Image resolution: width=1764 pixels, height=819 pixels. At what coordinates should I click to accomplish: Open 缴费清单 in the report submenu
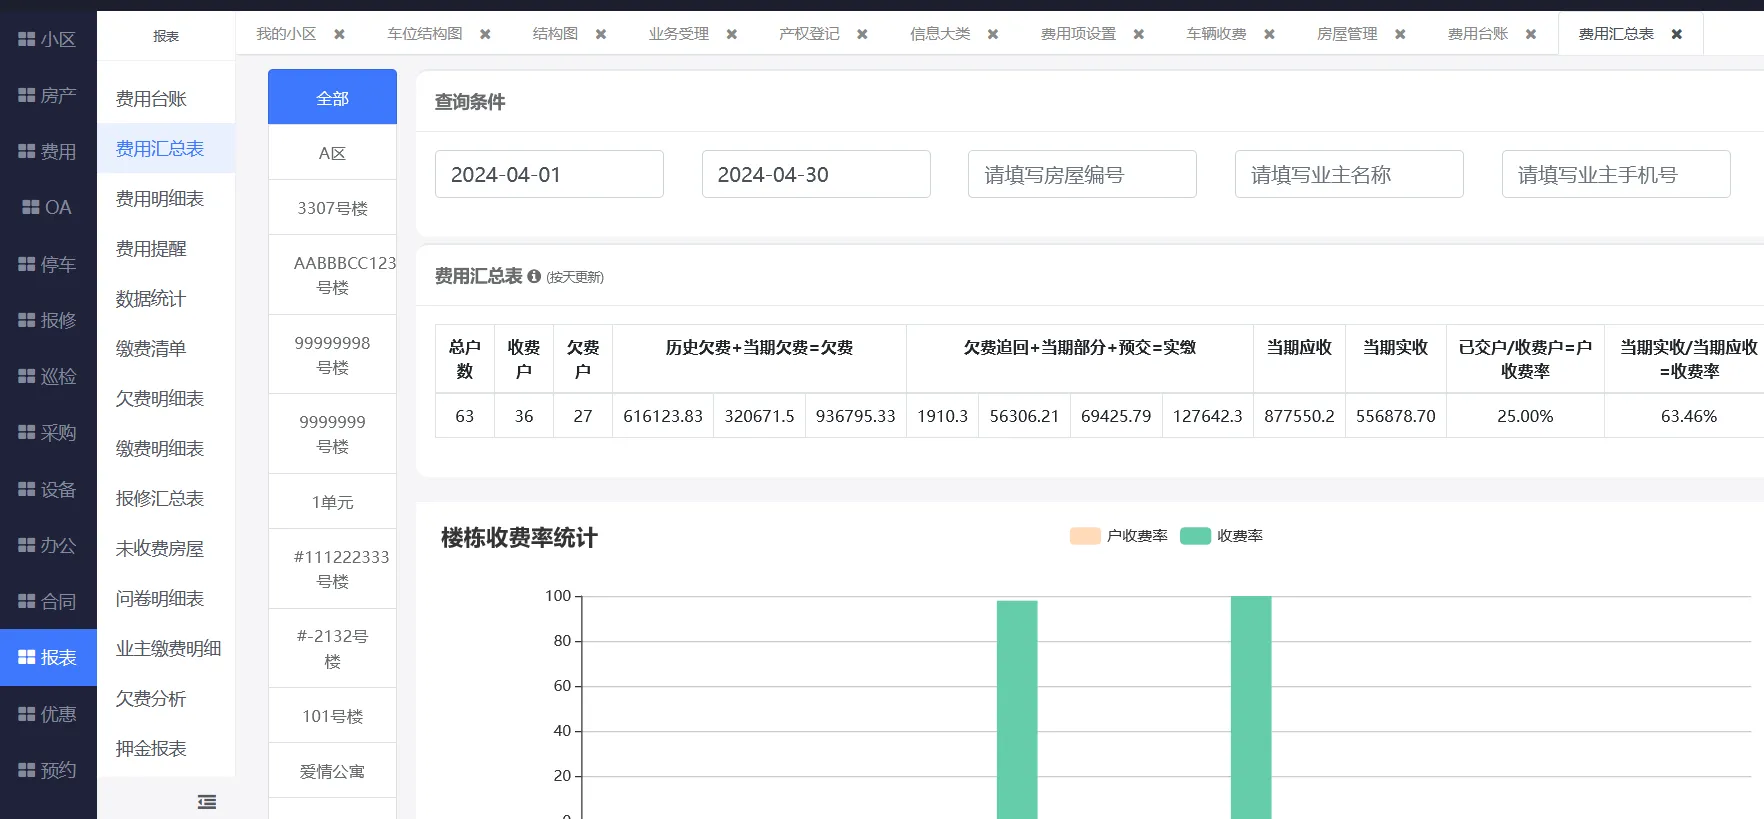tap(166, 349)
